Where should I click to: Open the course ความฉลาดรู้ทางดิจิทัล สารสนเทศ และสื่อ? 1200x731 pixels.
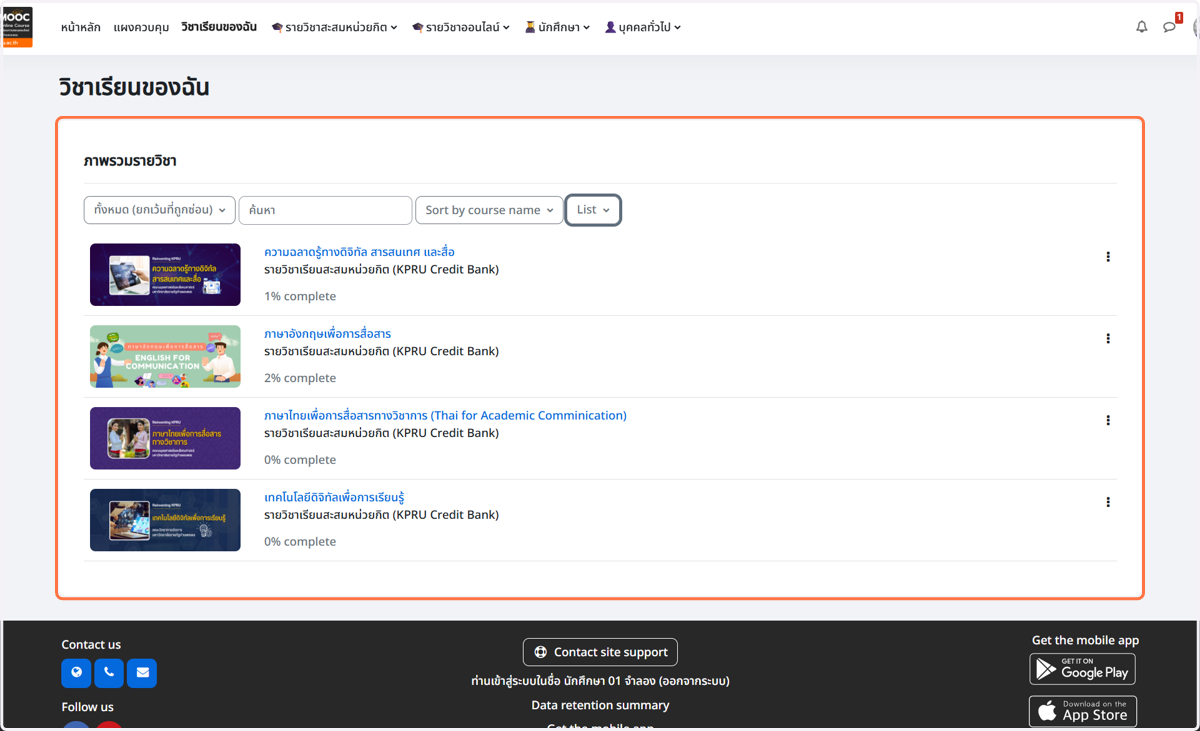359,252
